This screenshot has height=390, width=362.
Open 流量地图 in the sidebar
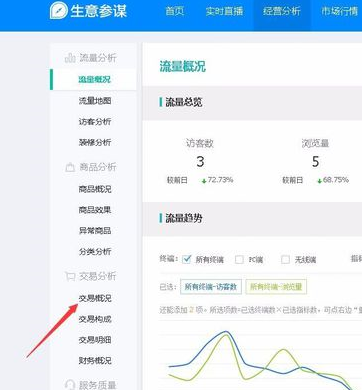[95, 101]
